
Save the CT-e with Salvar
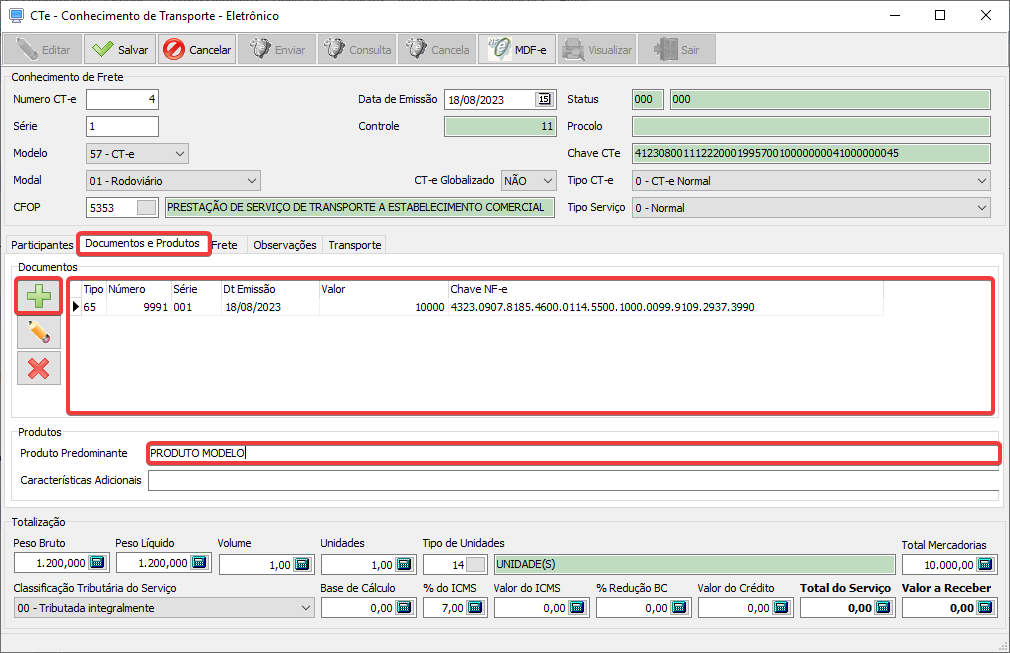(x=120, y=50)
